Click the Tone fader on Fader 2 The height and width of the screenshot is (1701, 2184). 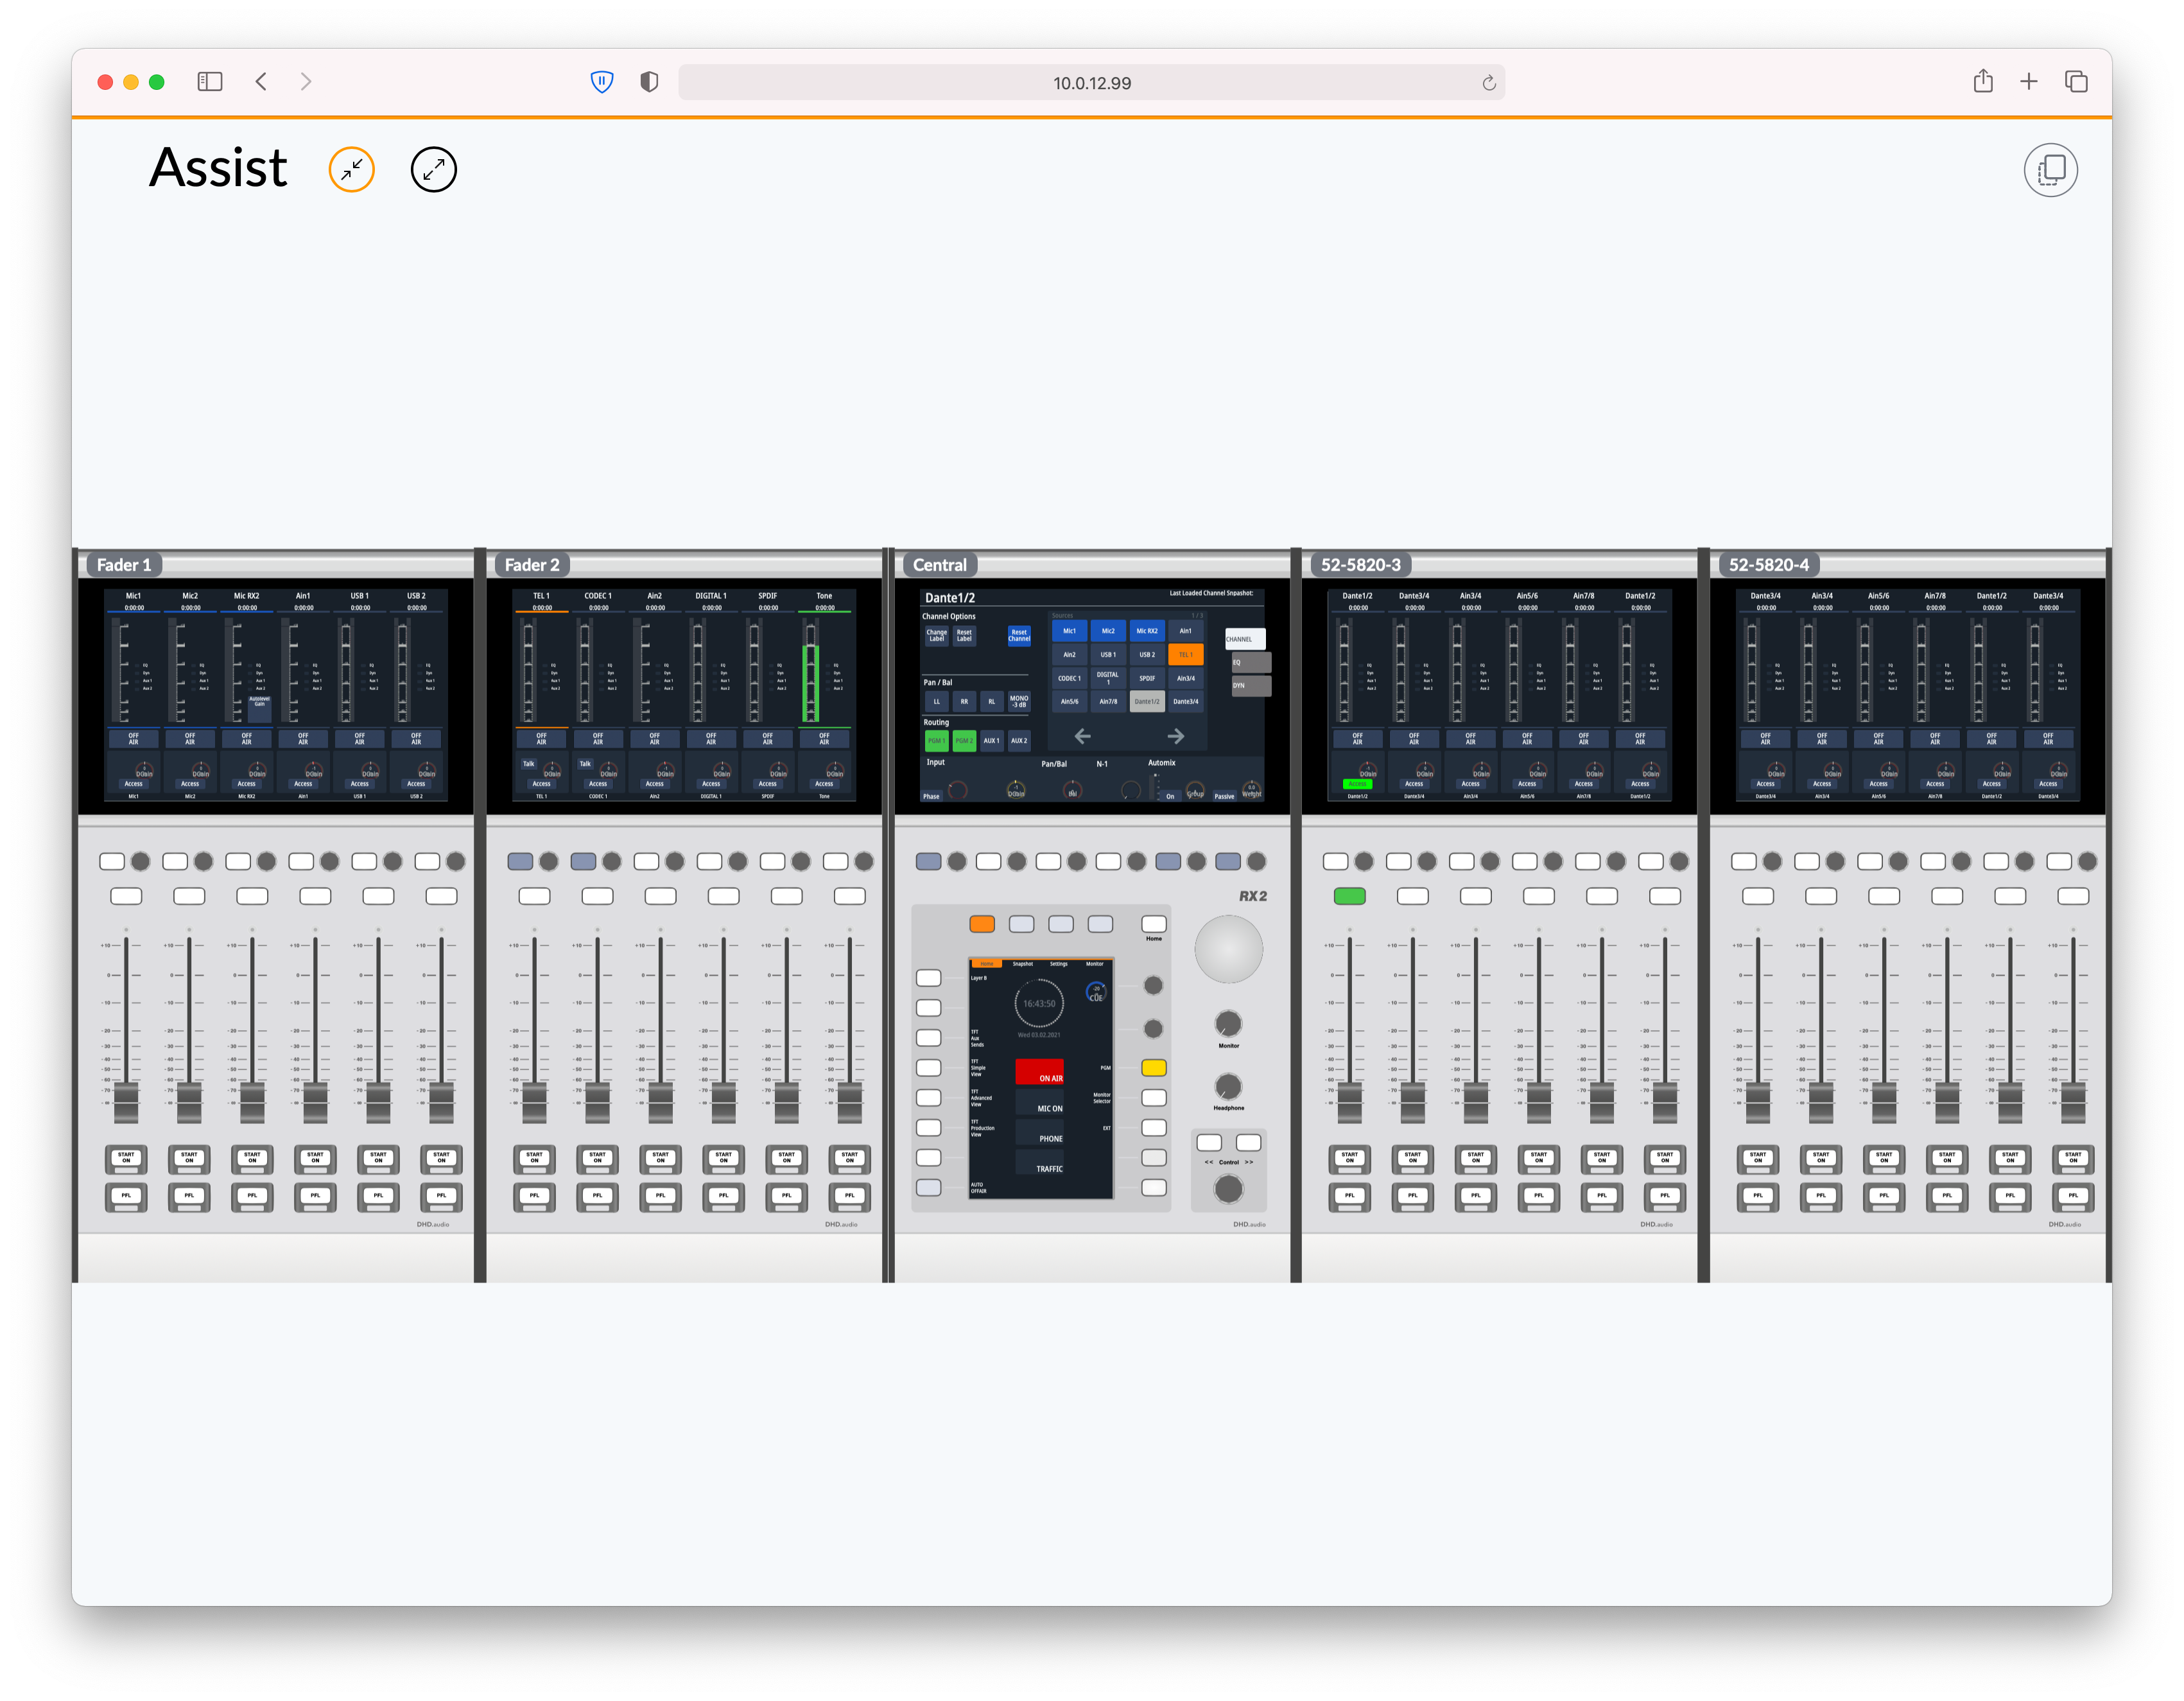[x=850, y=1103]
